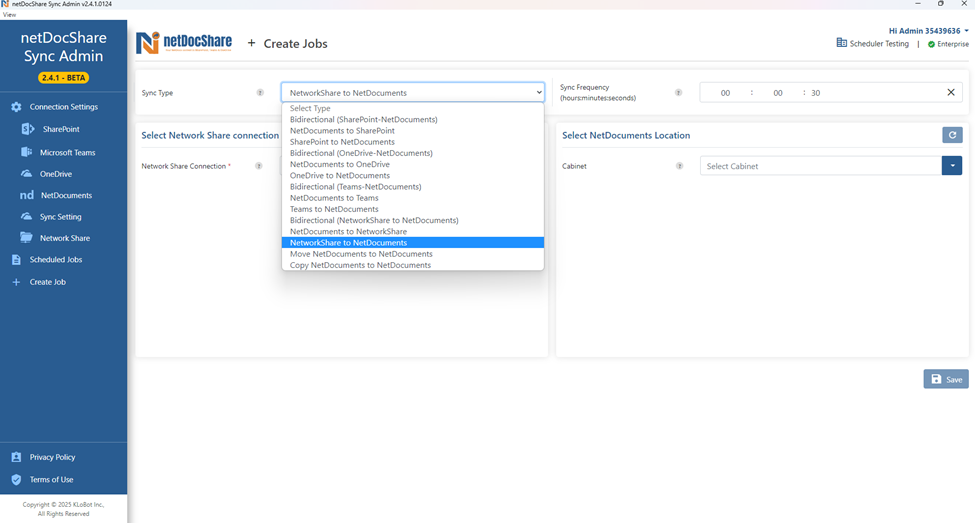The height and width of the screenshot is (523, 975).
Task: Open the Privacy Policy link
Action: coord(52,457)
